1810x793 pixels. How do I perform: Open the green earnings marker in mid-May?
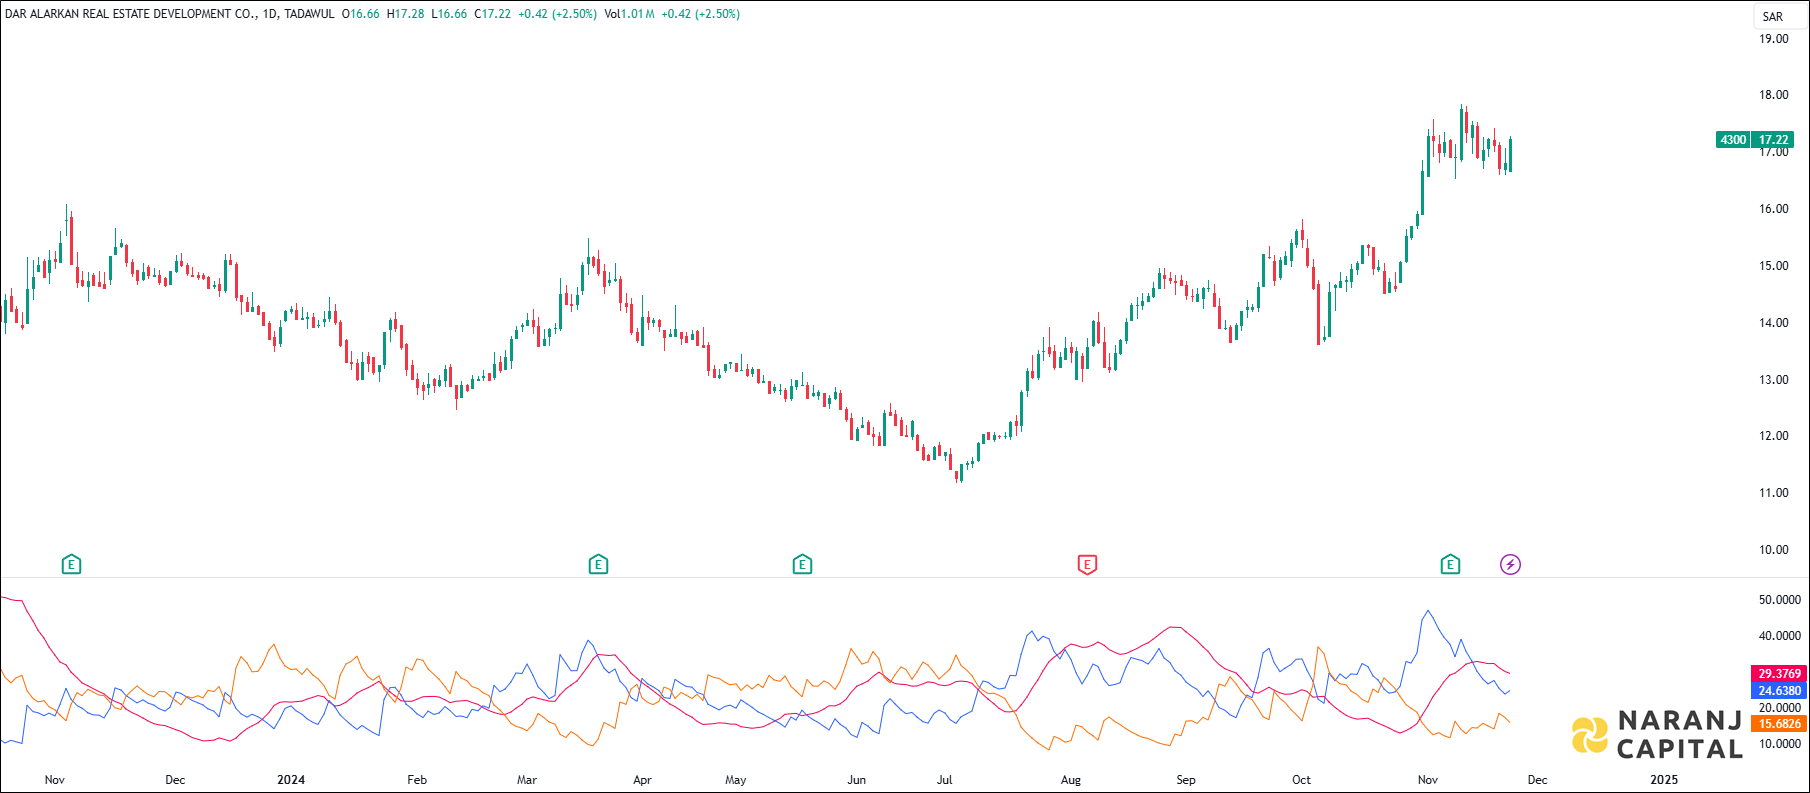point(802,565)
